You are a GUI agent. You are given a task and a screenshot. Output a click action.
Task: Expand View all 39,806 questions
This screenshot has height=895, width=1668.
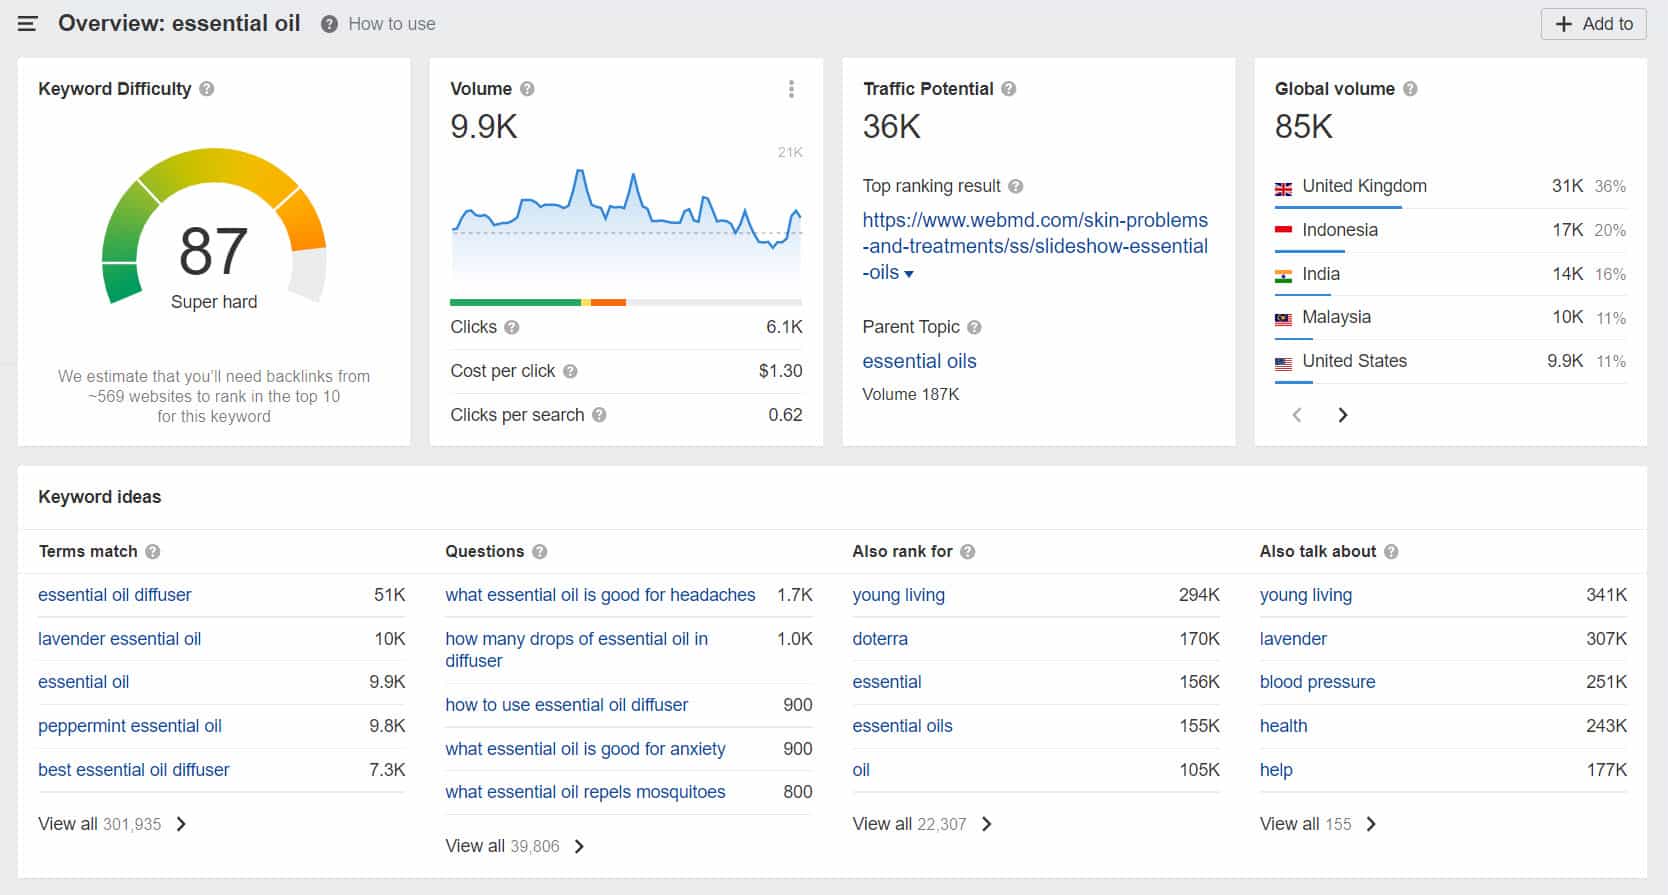pyautogui.click(x=514, y=846)
